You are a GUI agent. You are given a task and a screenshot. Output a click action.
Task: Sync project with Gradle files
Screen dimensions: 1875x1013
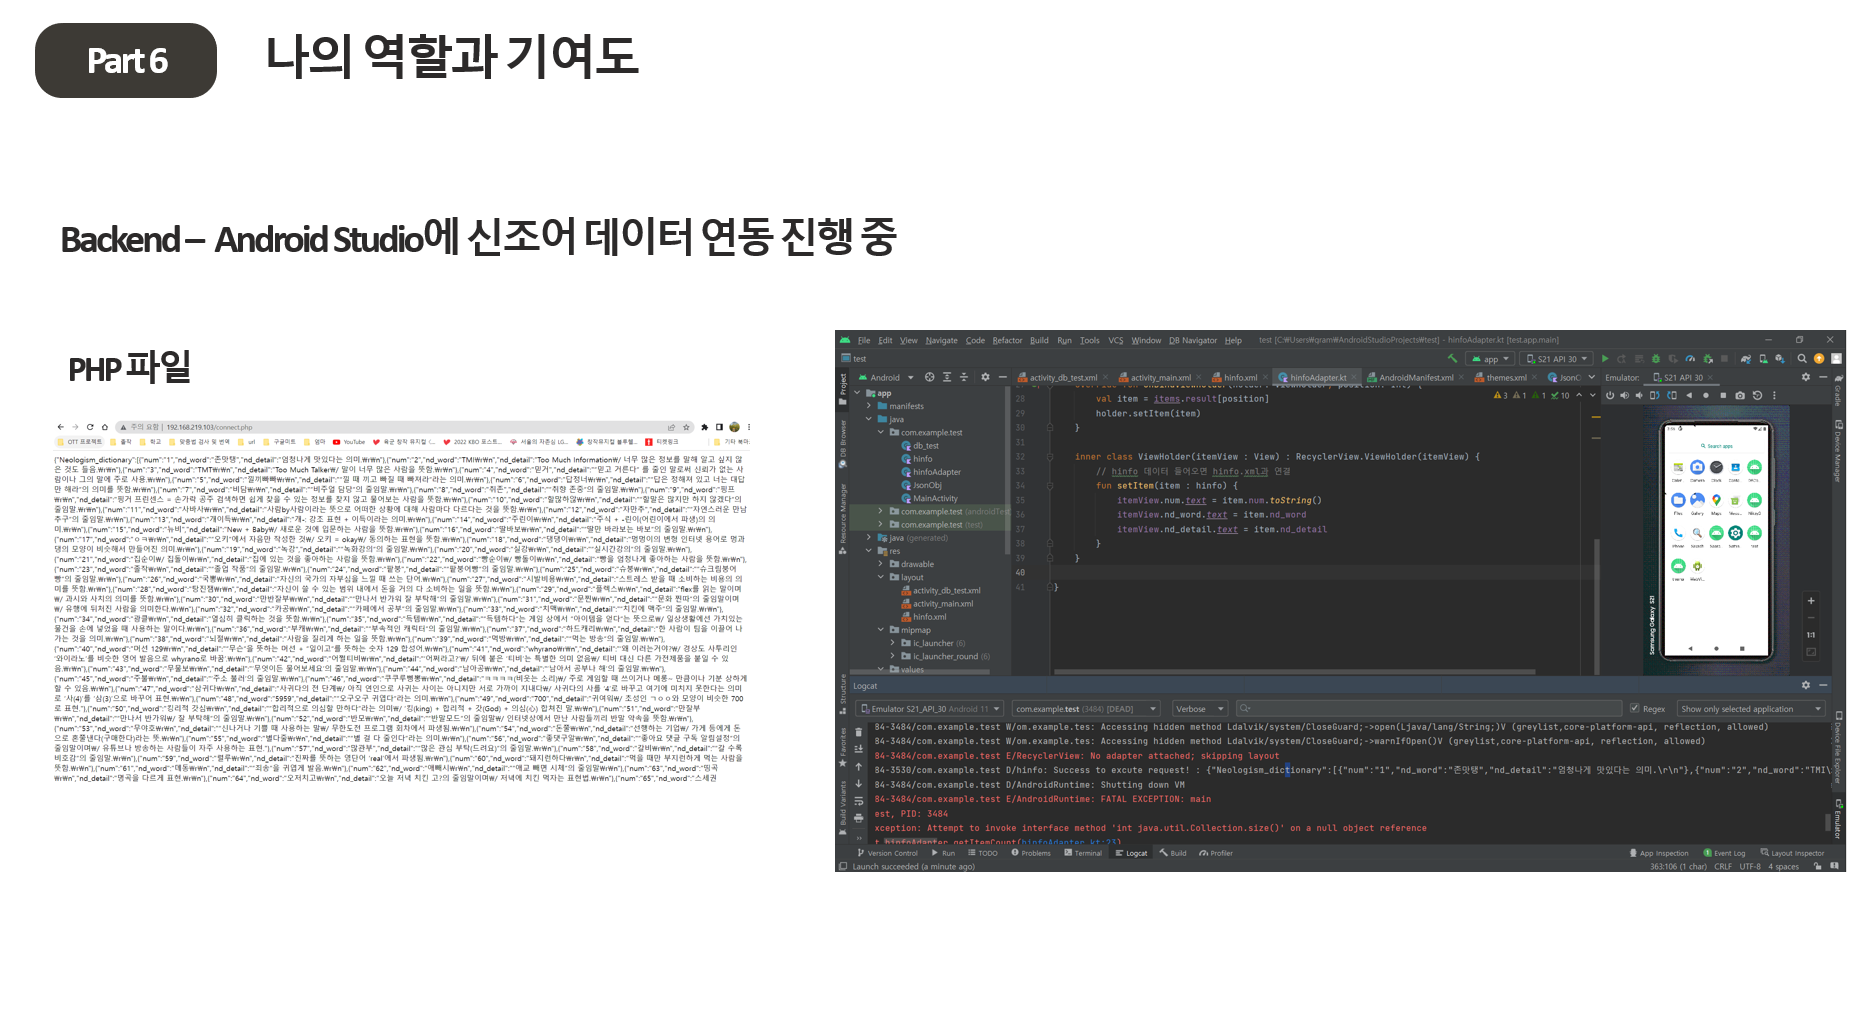pyautogui.click(x=1745, y=358)
